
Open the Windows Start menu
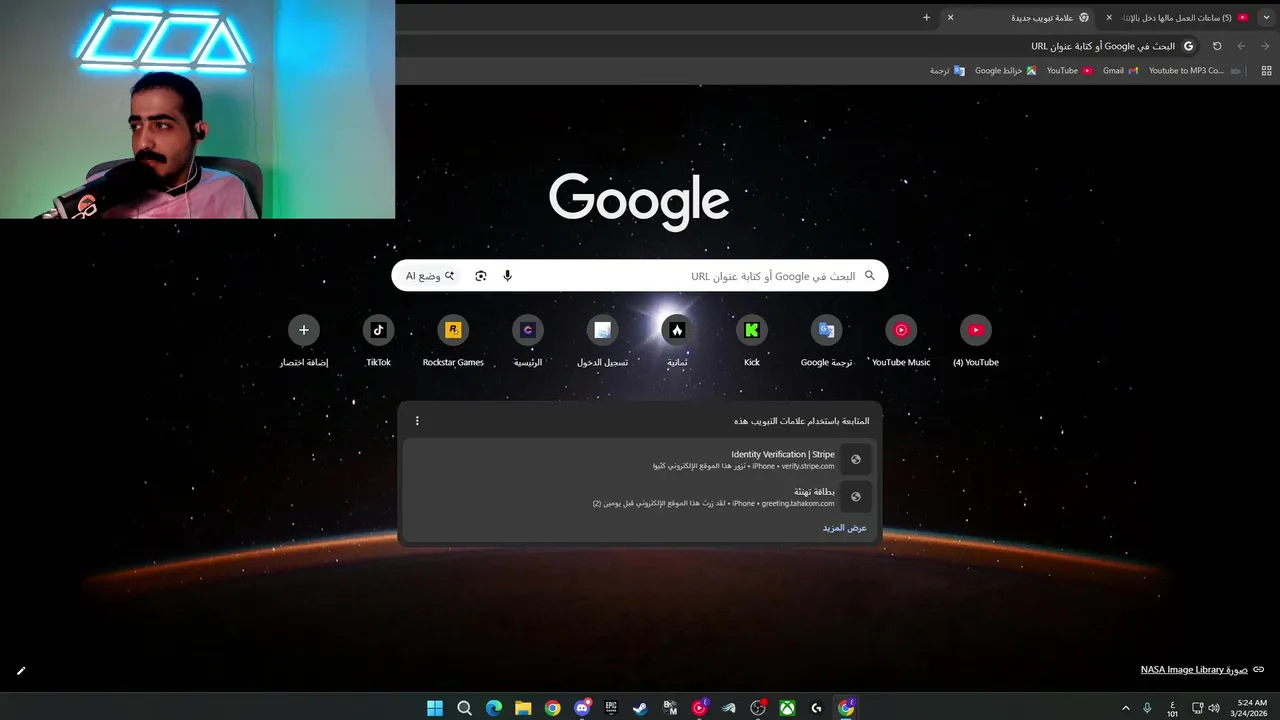(435, 708)
